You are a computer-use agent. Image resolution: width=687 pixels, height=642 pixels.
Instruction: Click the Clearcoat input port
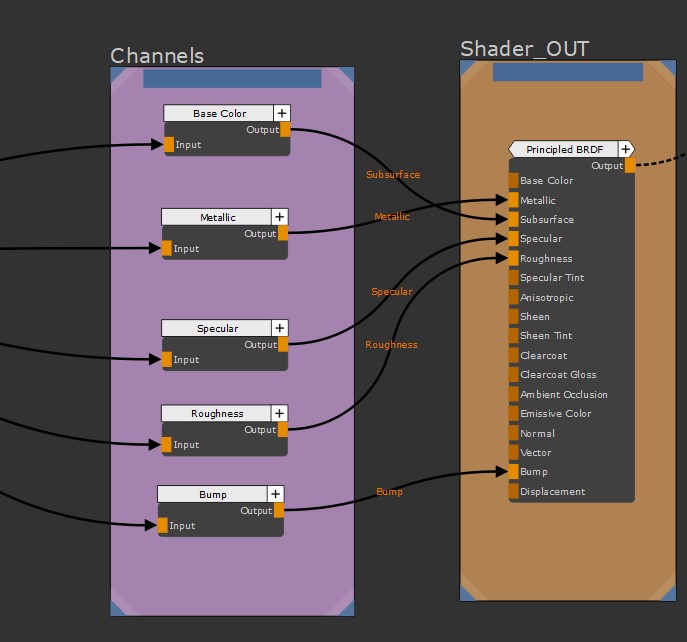(x=514, y=355)
